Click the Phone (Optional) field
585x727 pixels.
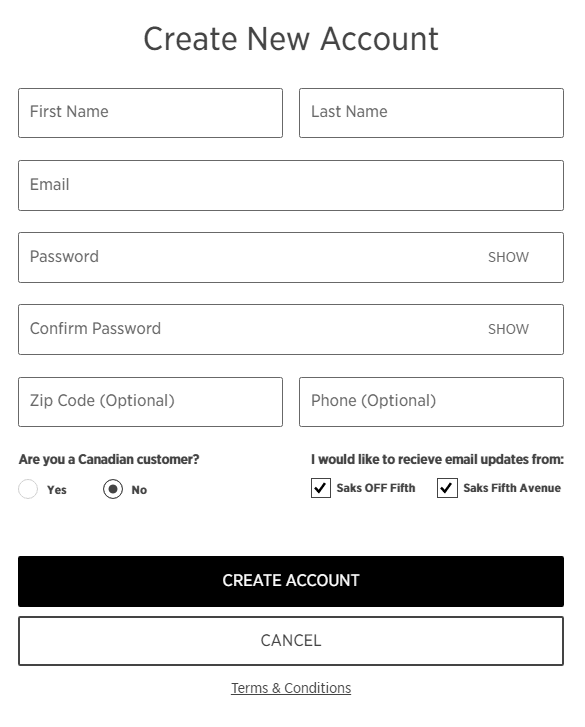pyautogui.click(x=431, y=402)
